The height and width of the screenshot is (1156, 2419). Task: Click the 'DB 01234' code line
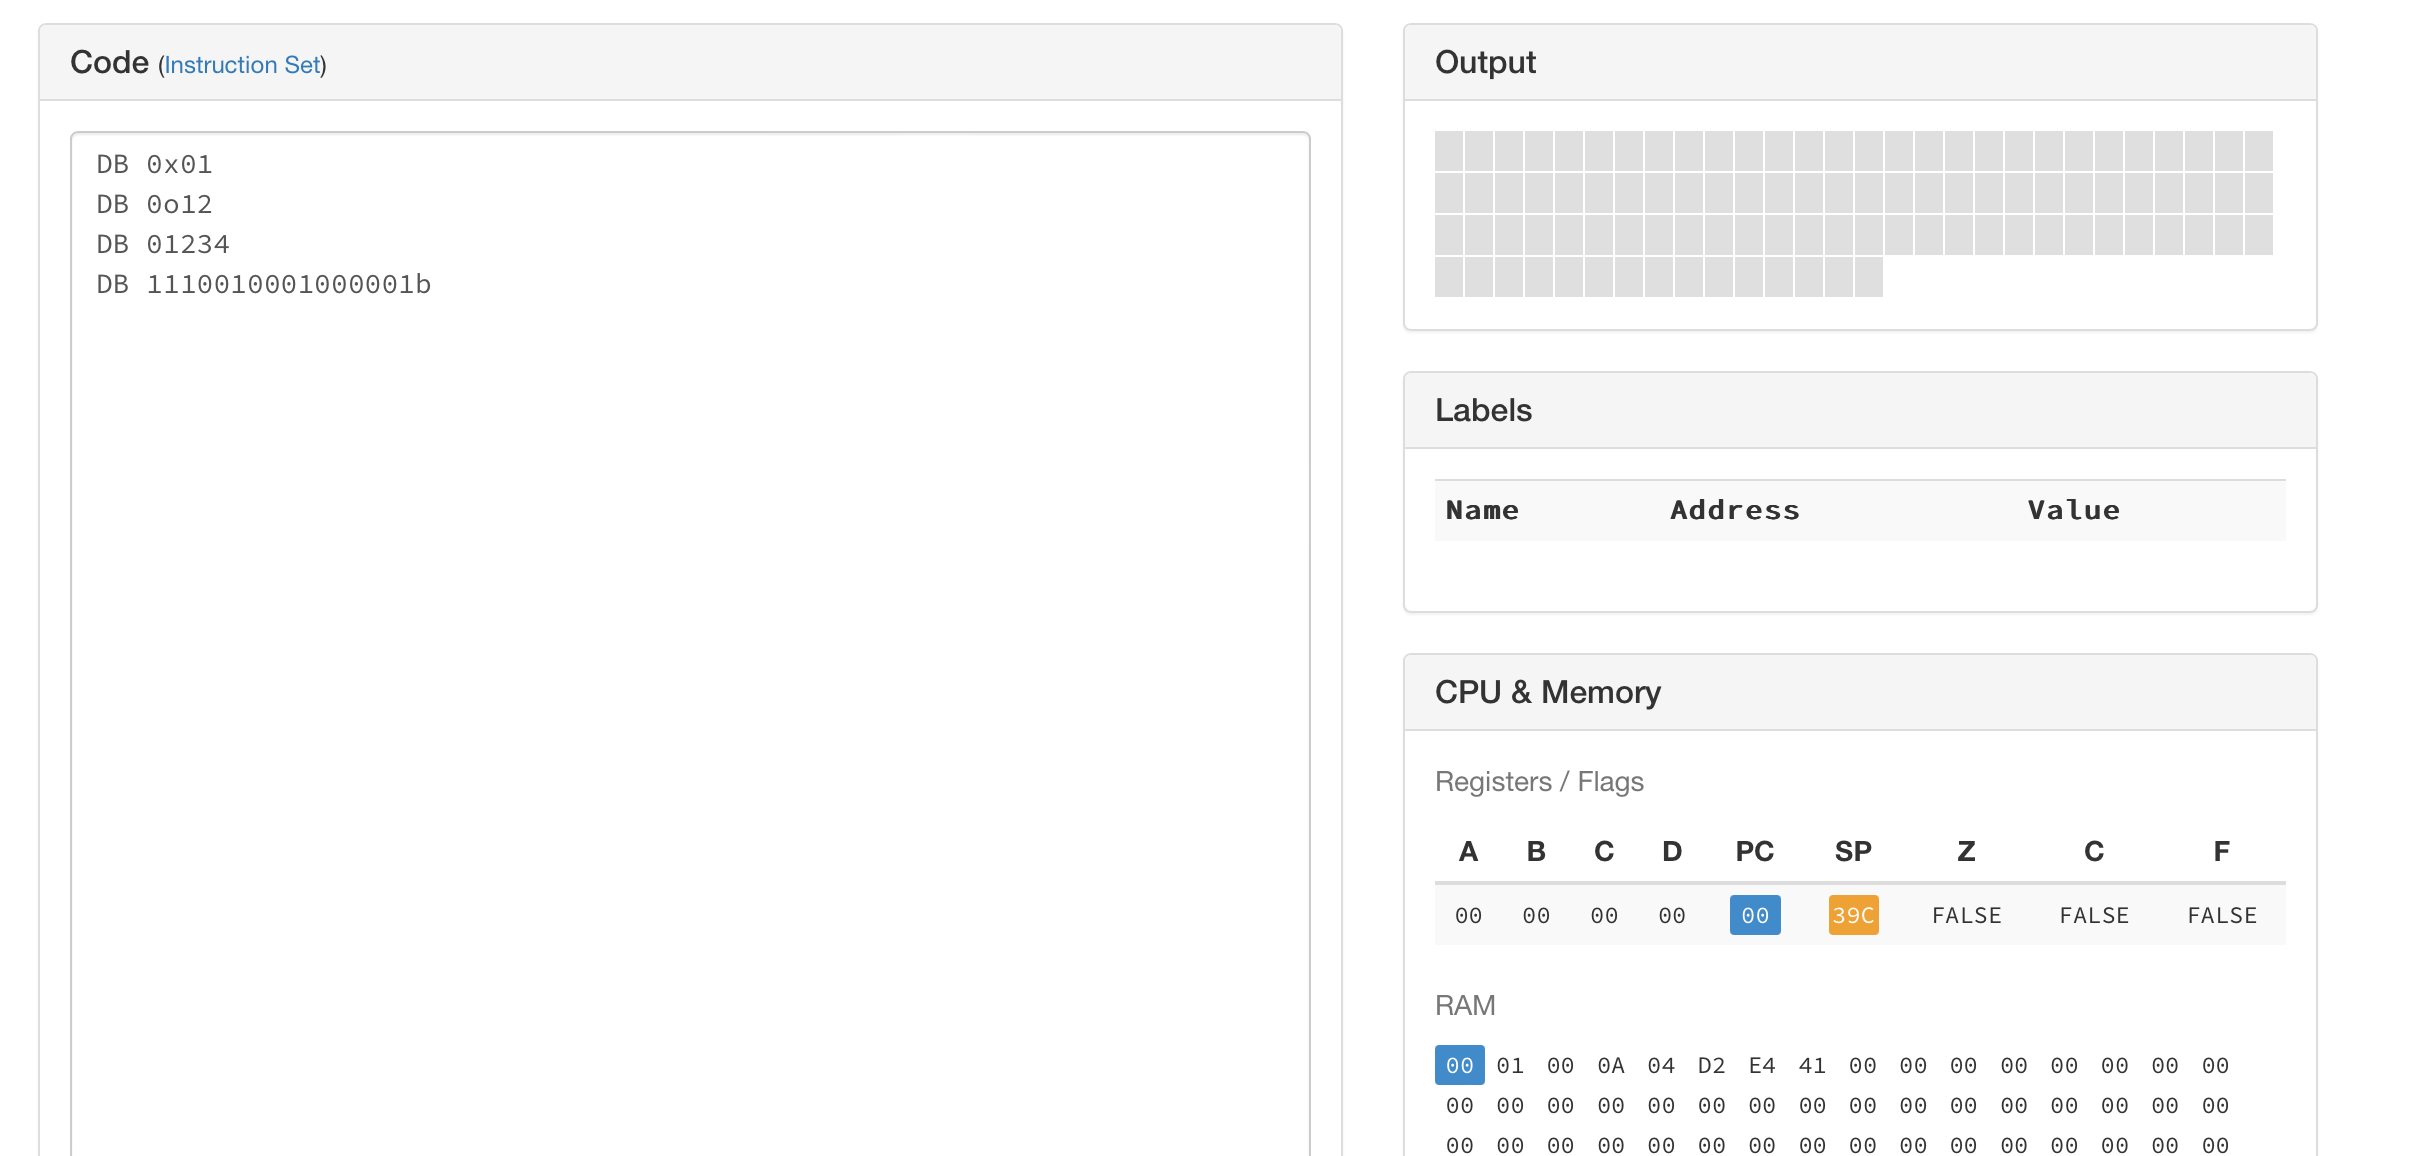[x=163, y=244]
